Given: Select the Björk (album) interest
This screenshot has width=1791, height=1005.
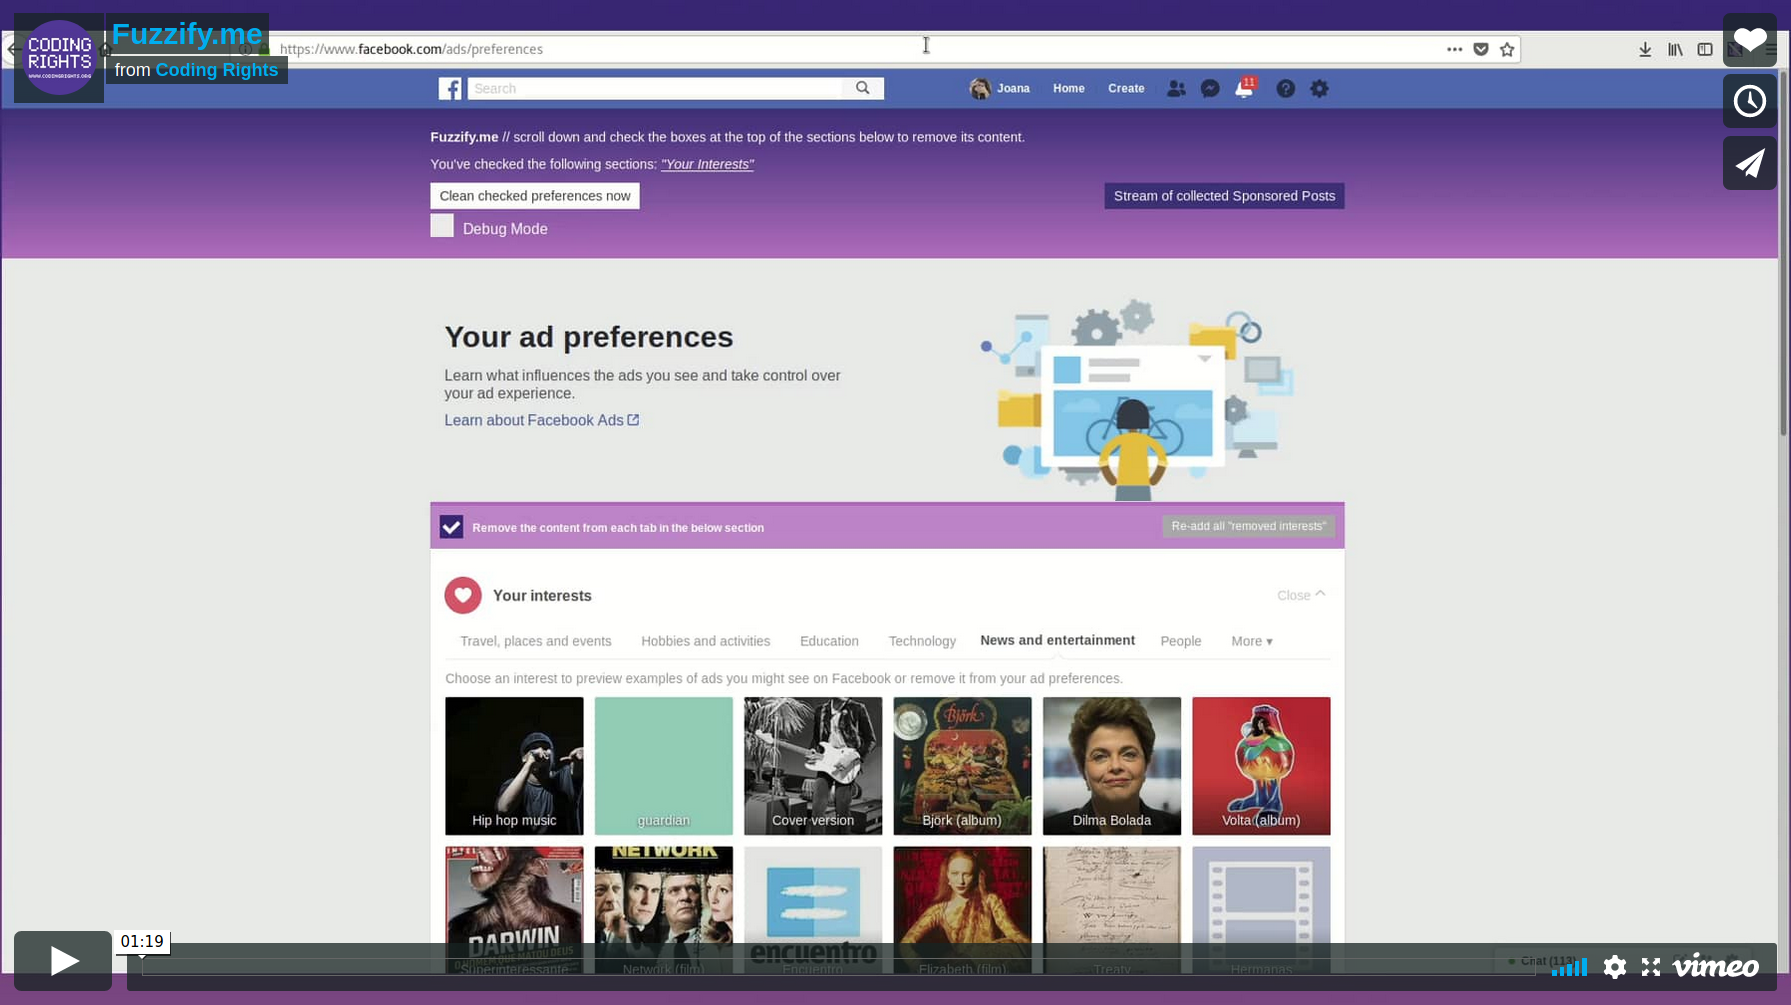Looking at the screenshot, I should point(962,766).
